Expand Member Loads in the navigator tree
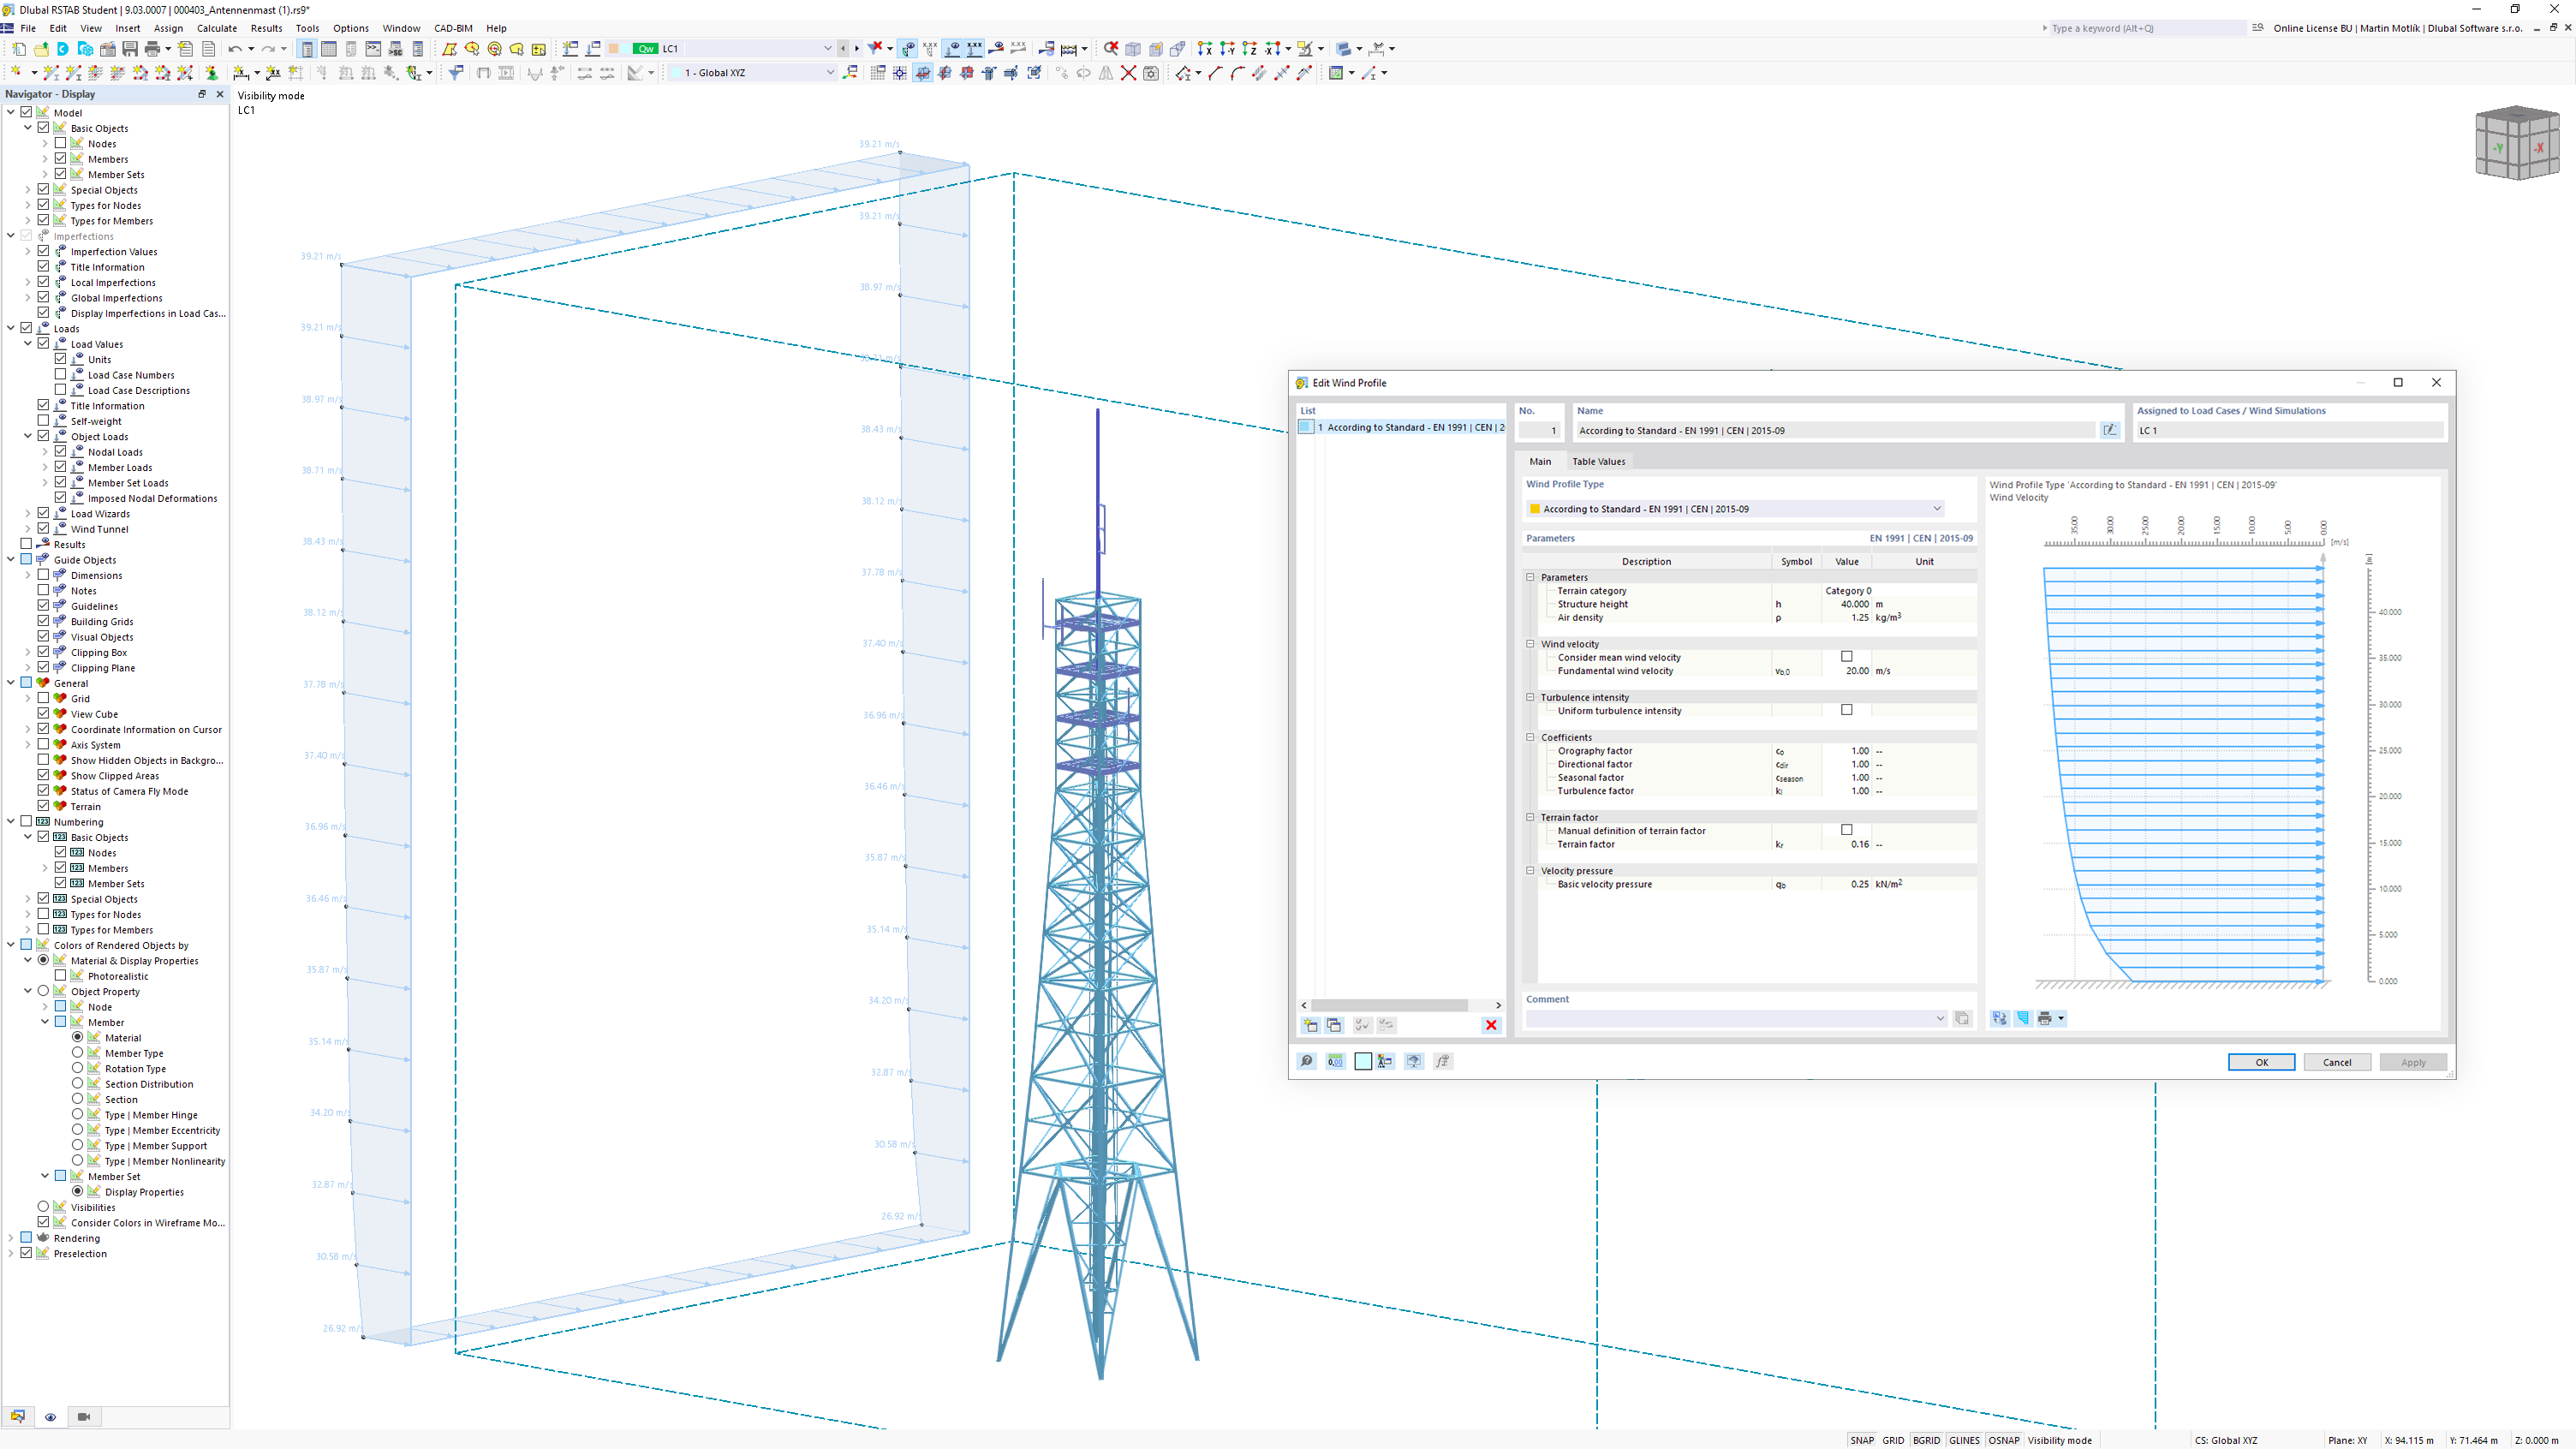The height and width of the screenshot is (1449, 2576). point(45,467)
